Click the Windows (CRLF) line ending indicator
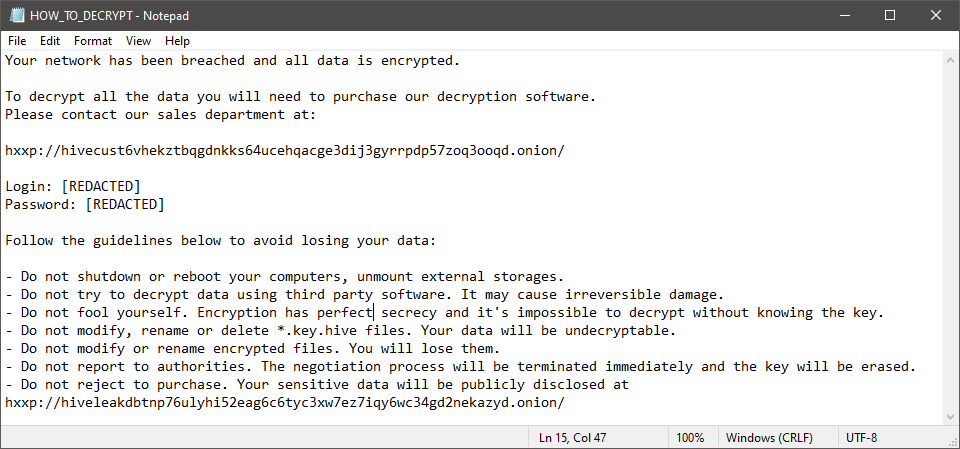960x449 pixels. click(768, 438)
